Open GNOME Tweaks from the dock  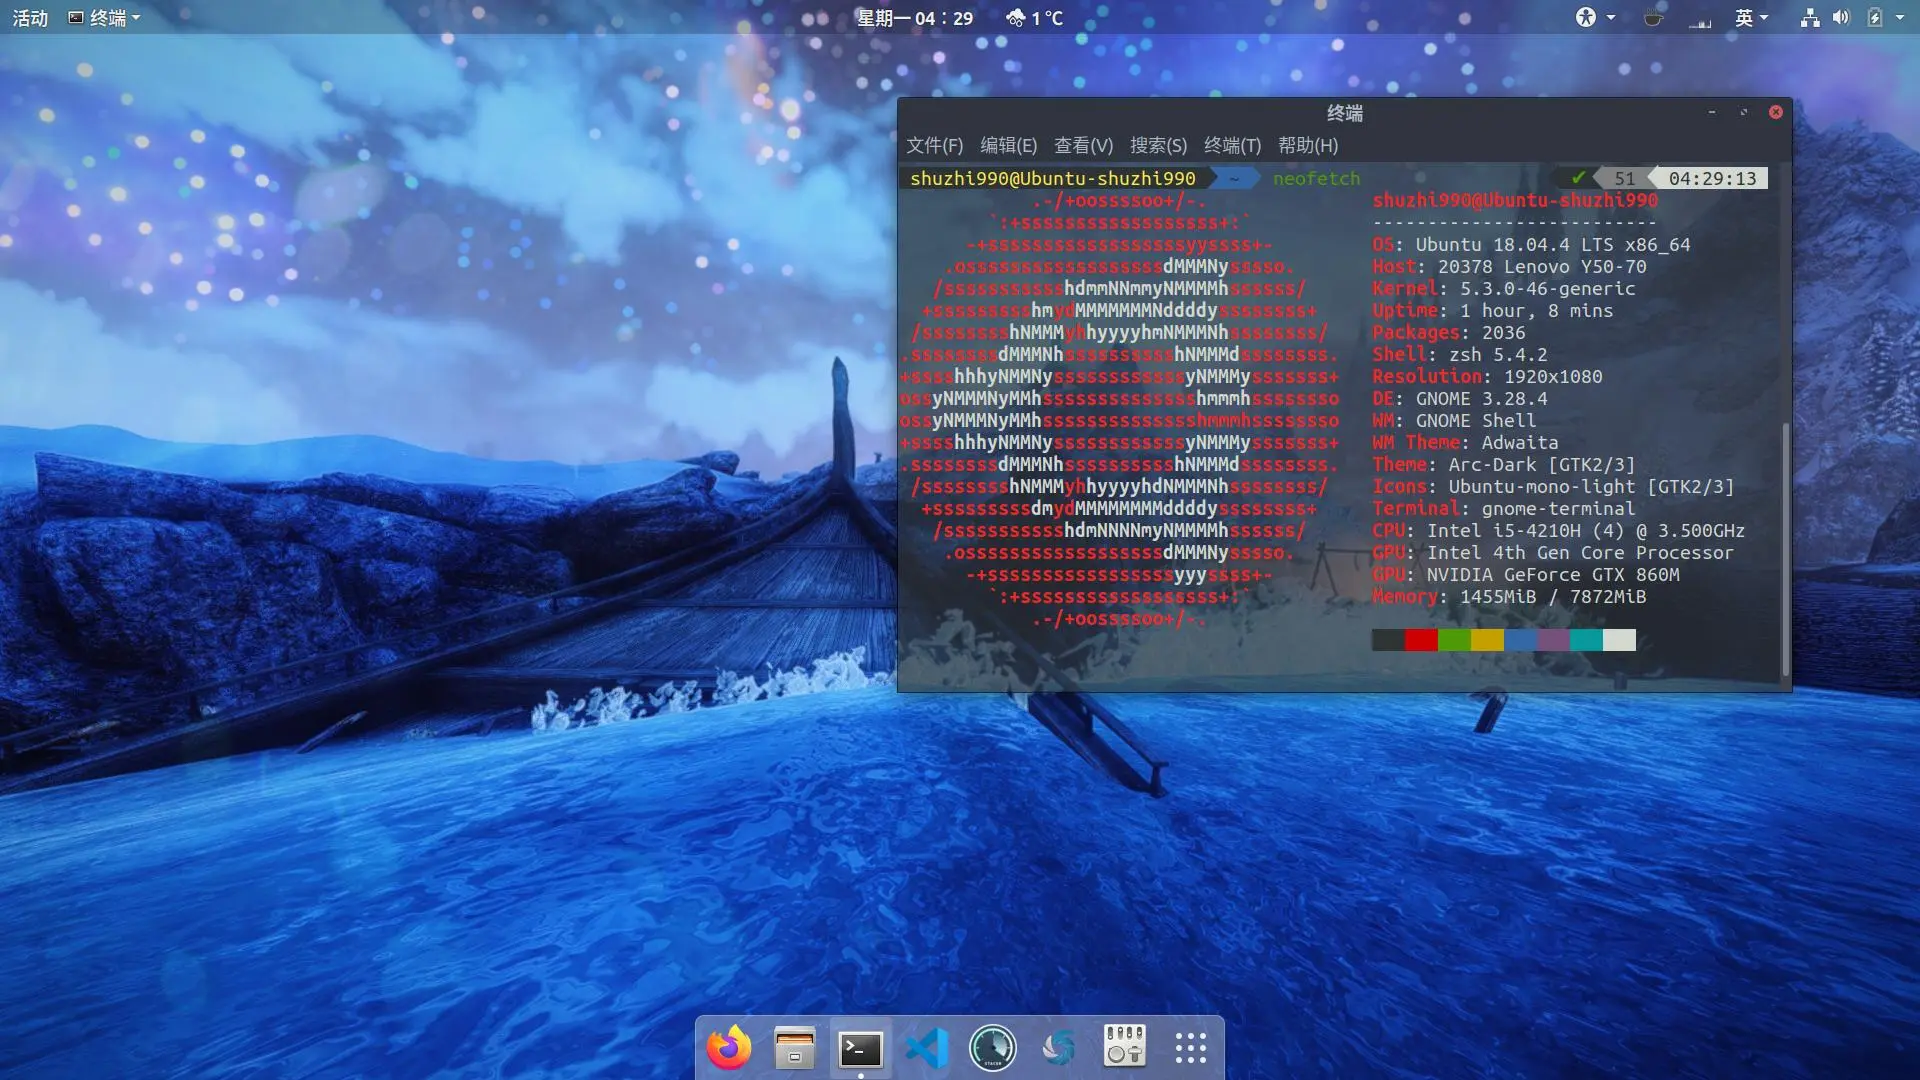(1124, 1048)
